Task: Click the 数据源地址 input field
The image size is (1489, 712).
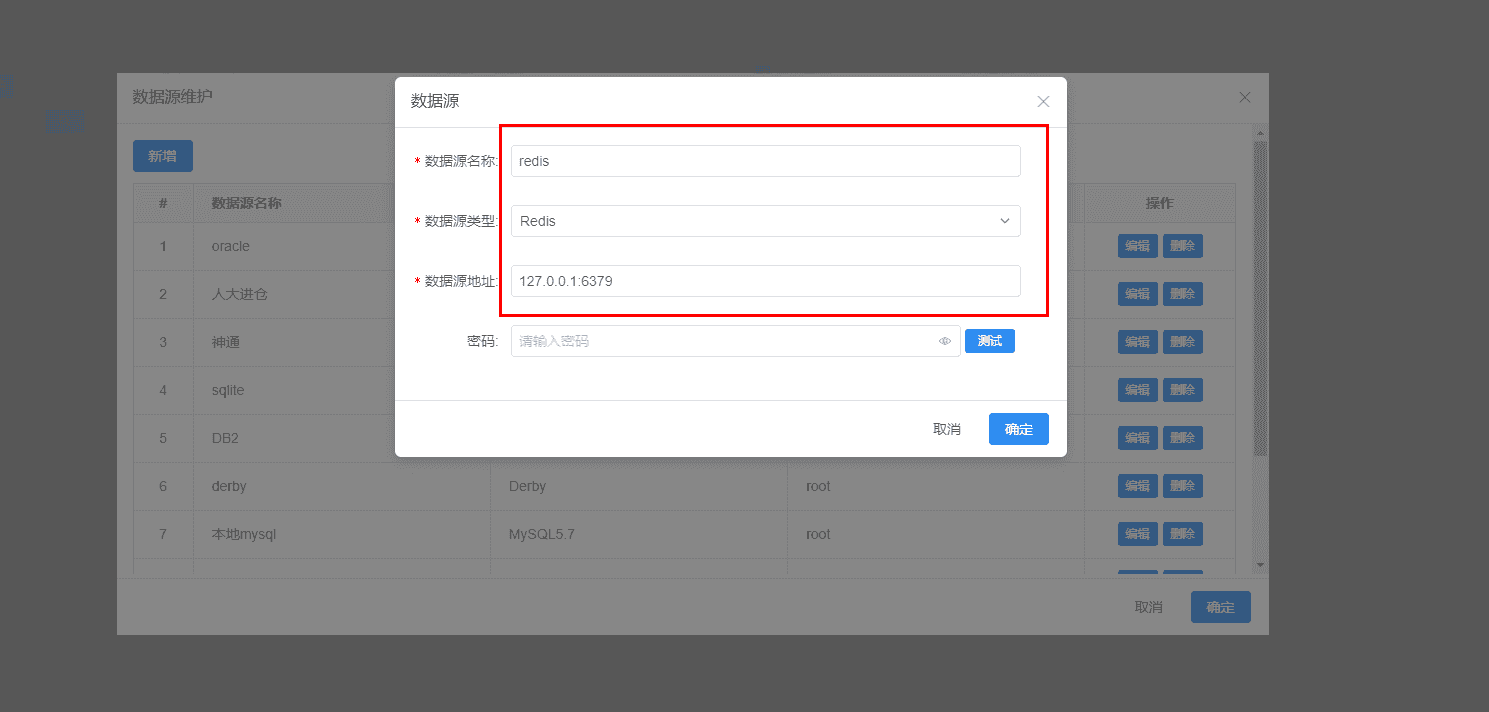Action: click(766, 281)
